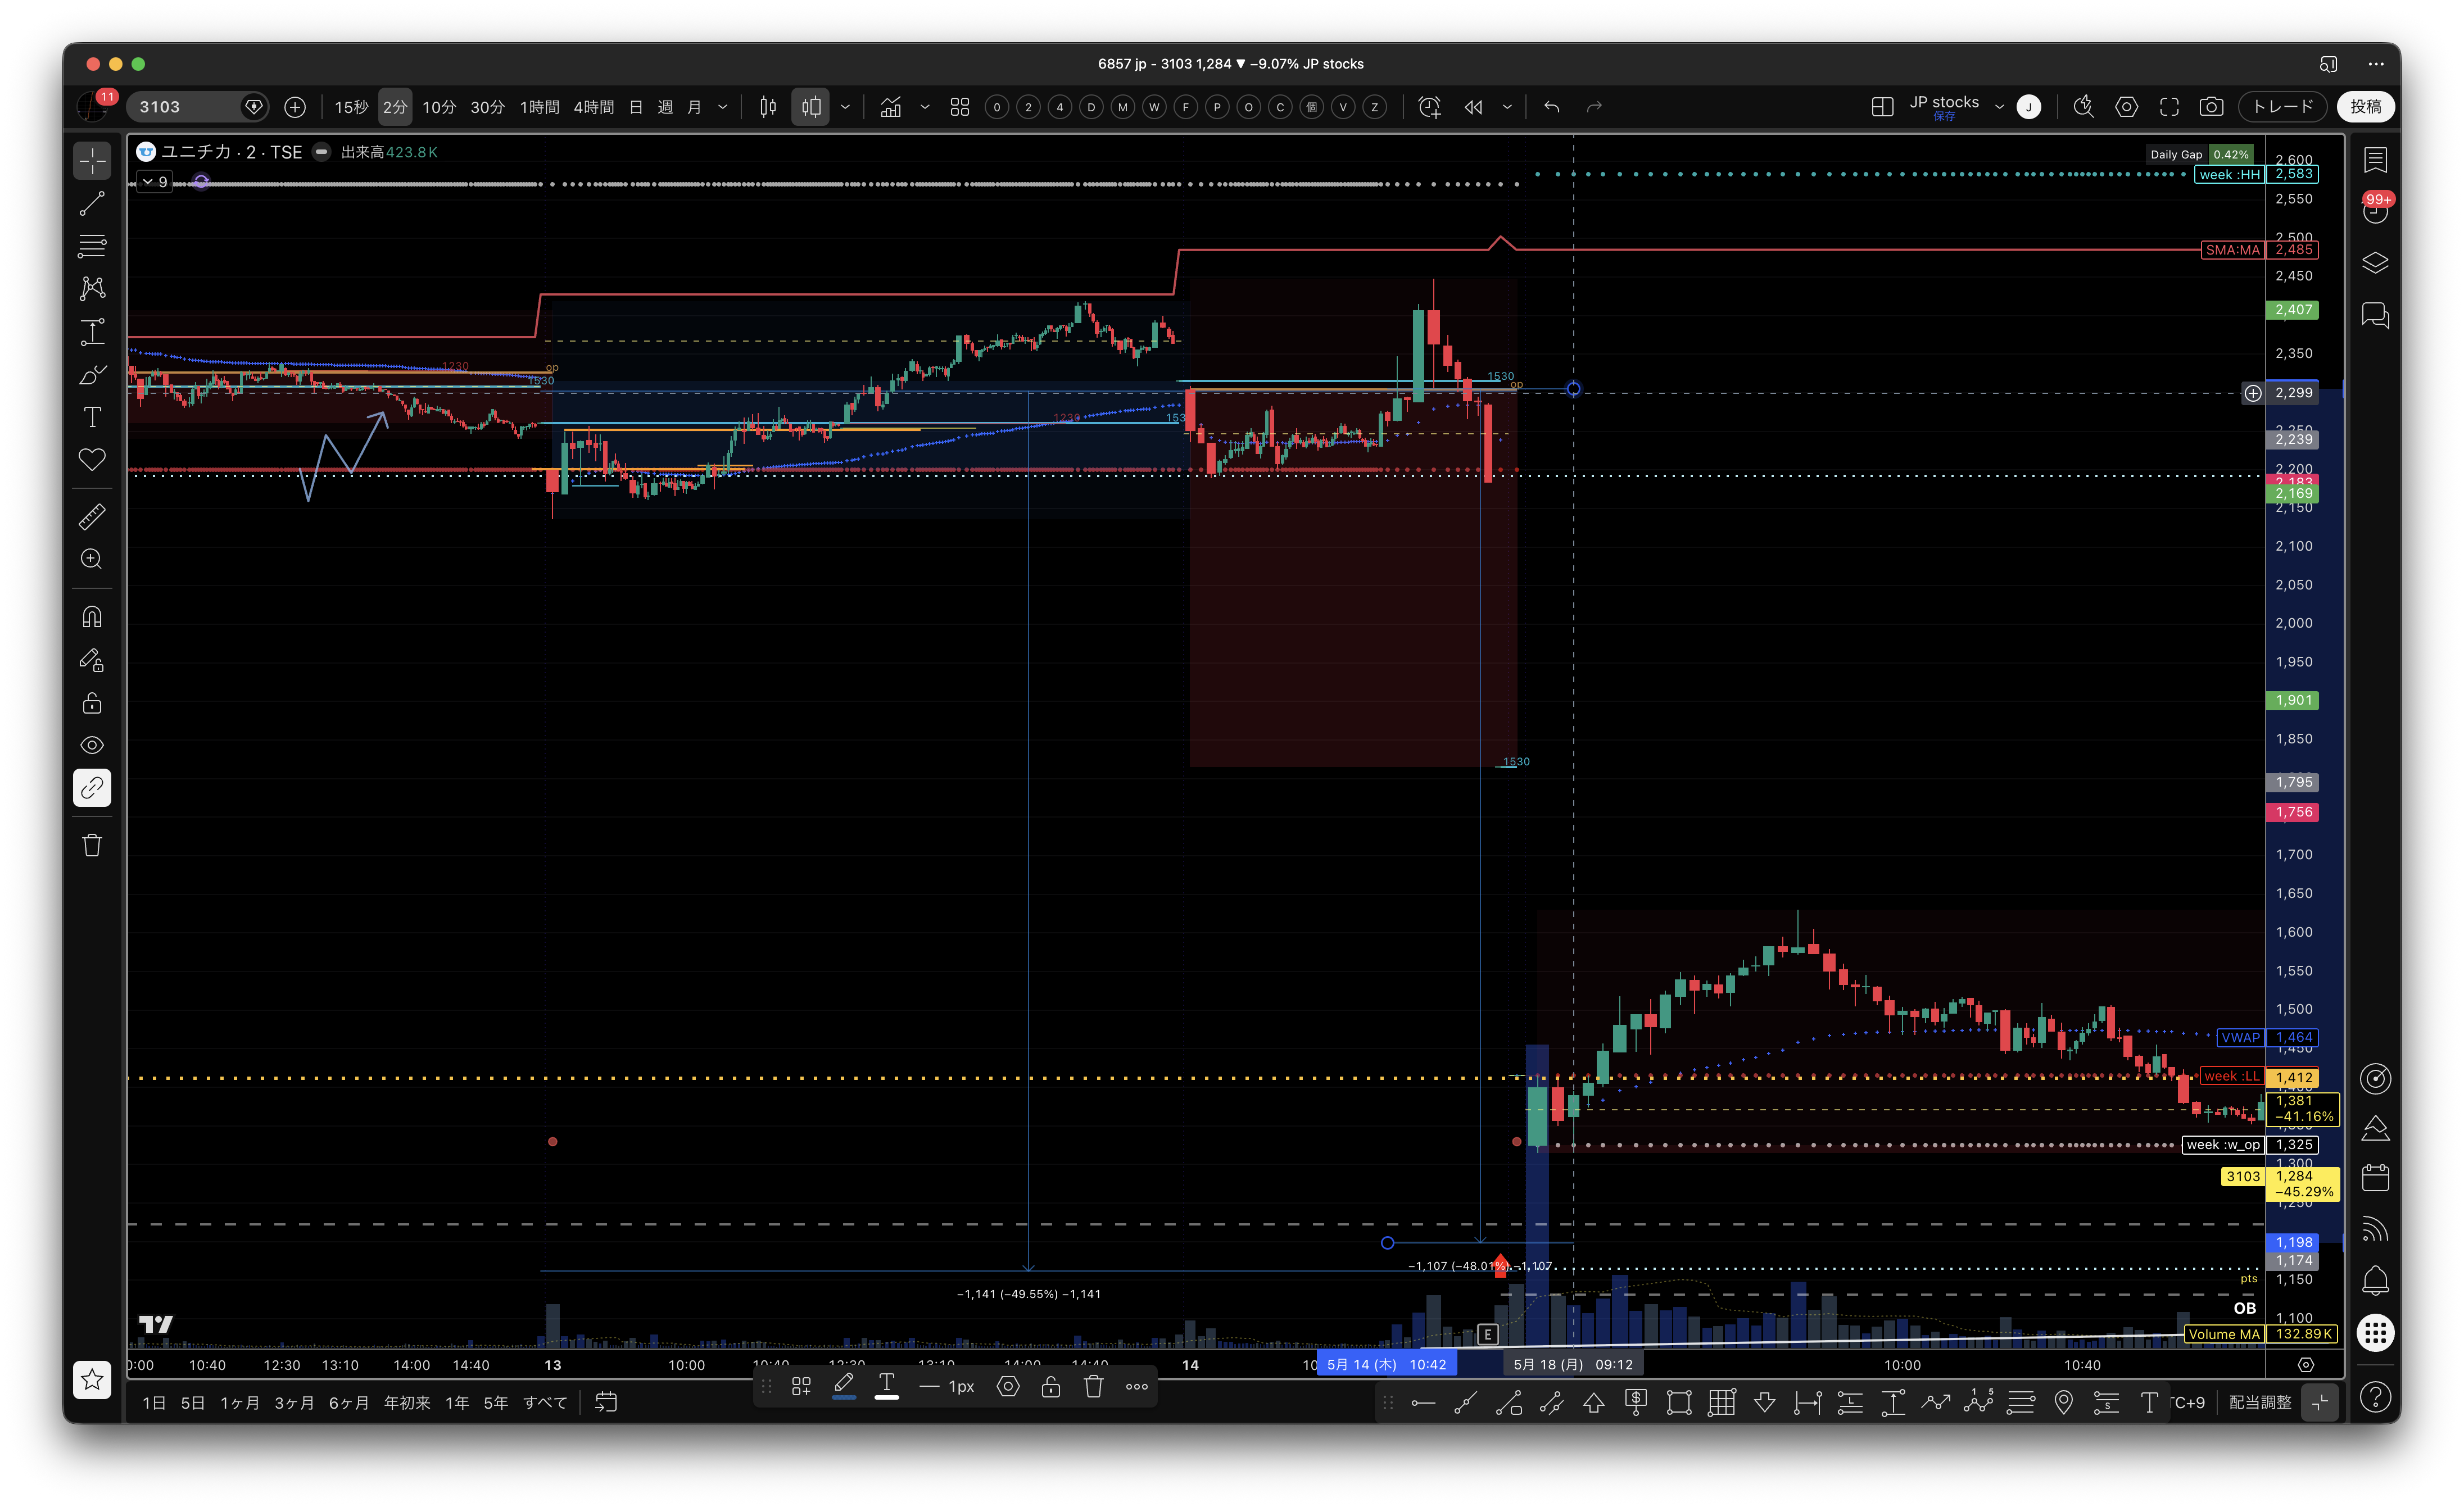Start bar replay mode
This screenshot has height=1507, width=2464.
(x=1474, y=107)
